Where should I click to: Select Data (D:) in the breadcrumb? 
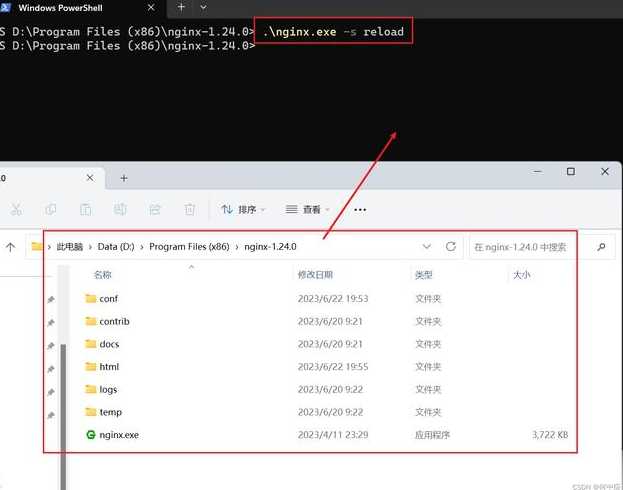click(x=116, y=247)
